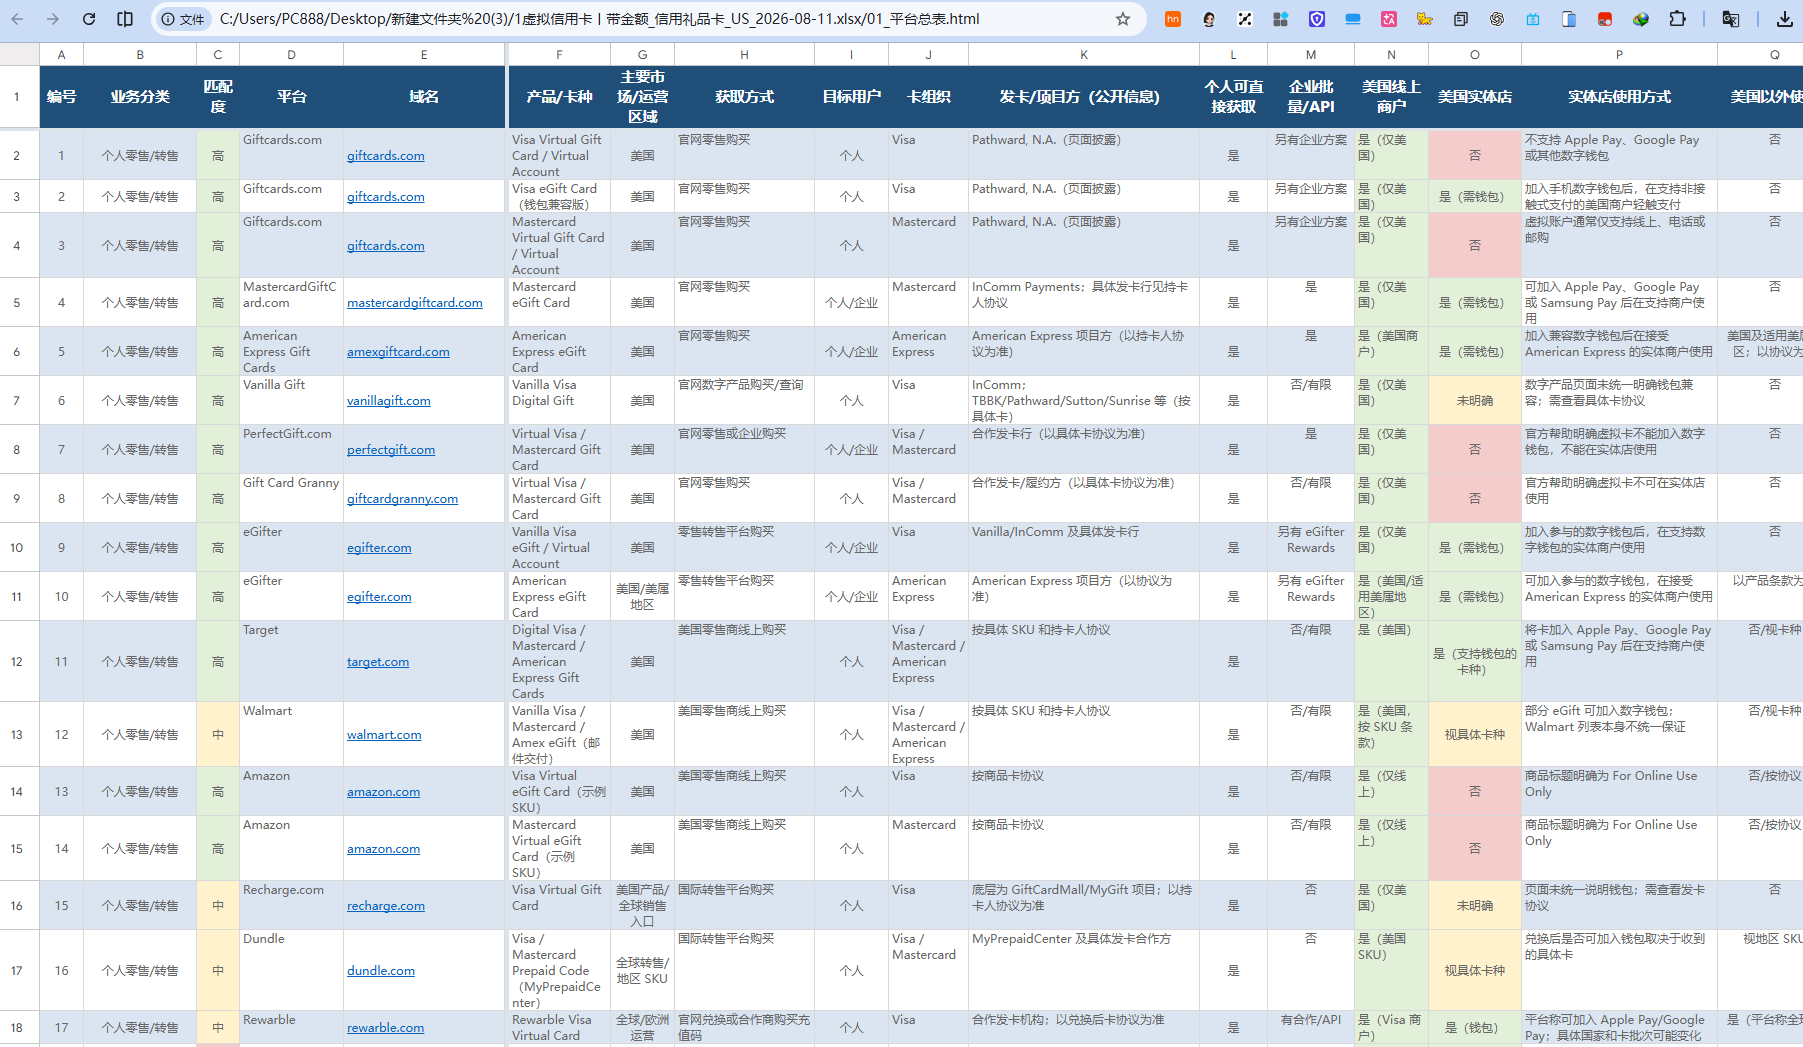1803x1047 pixels.
Task: Open the egifter.com link in row 10
Action: pos(379,548)
